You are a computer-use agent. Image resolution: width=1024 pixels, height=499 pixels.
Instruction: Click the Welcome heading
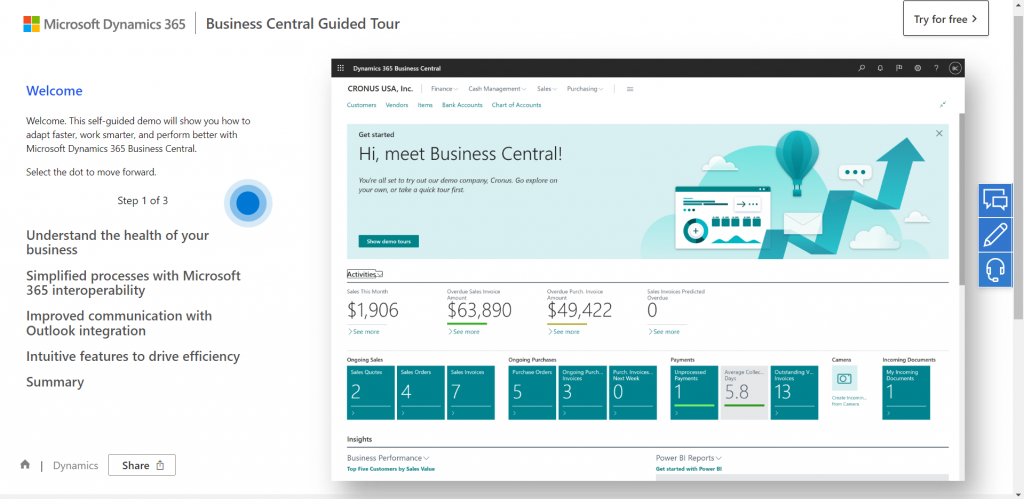[x=54, y=91]
